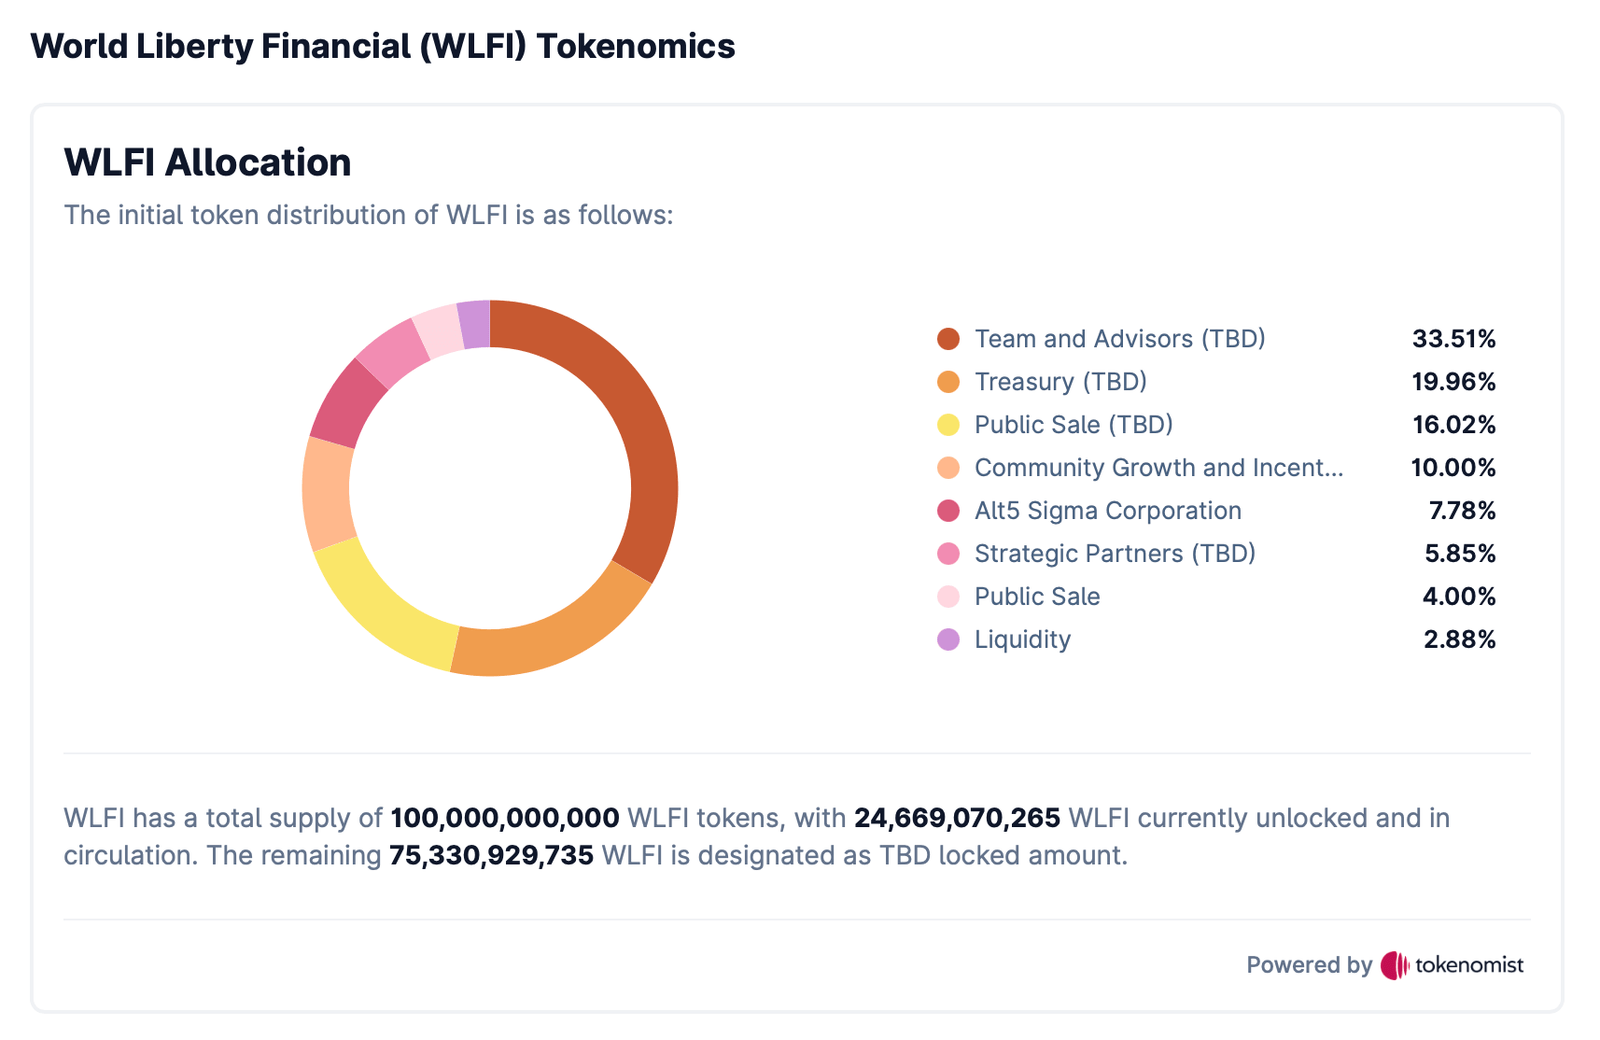Screen dimensions: 1600x1040
Task: Click the Liquidity purple legend dot
Action: pyautogui.click(x=948, y=640)
